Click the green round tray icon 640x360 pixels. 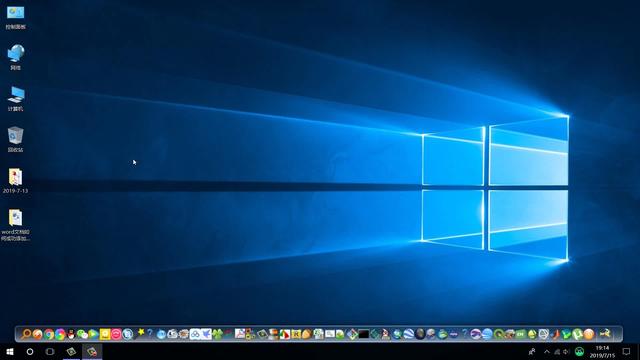pos(579,351)
